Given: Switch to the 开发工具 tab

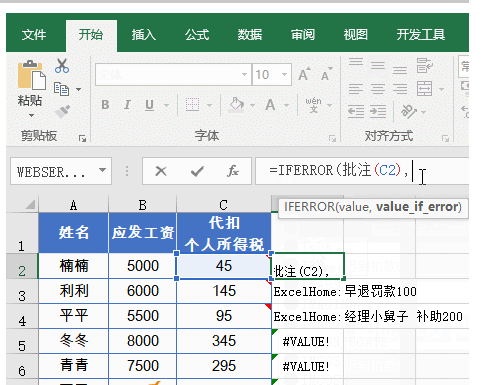Looking at the screenshot, I should 421,35.
